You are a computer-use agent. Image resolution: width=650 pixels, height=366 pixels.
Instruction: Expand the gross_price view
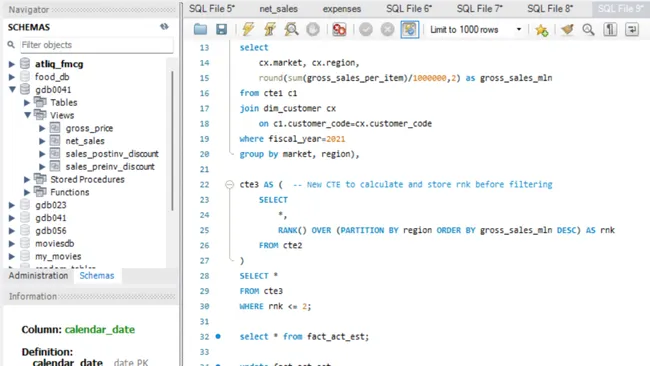42,128
